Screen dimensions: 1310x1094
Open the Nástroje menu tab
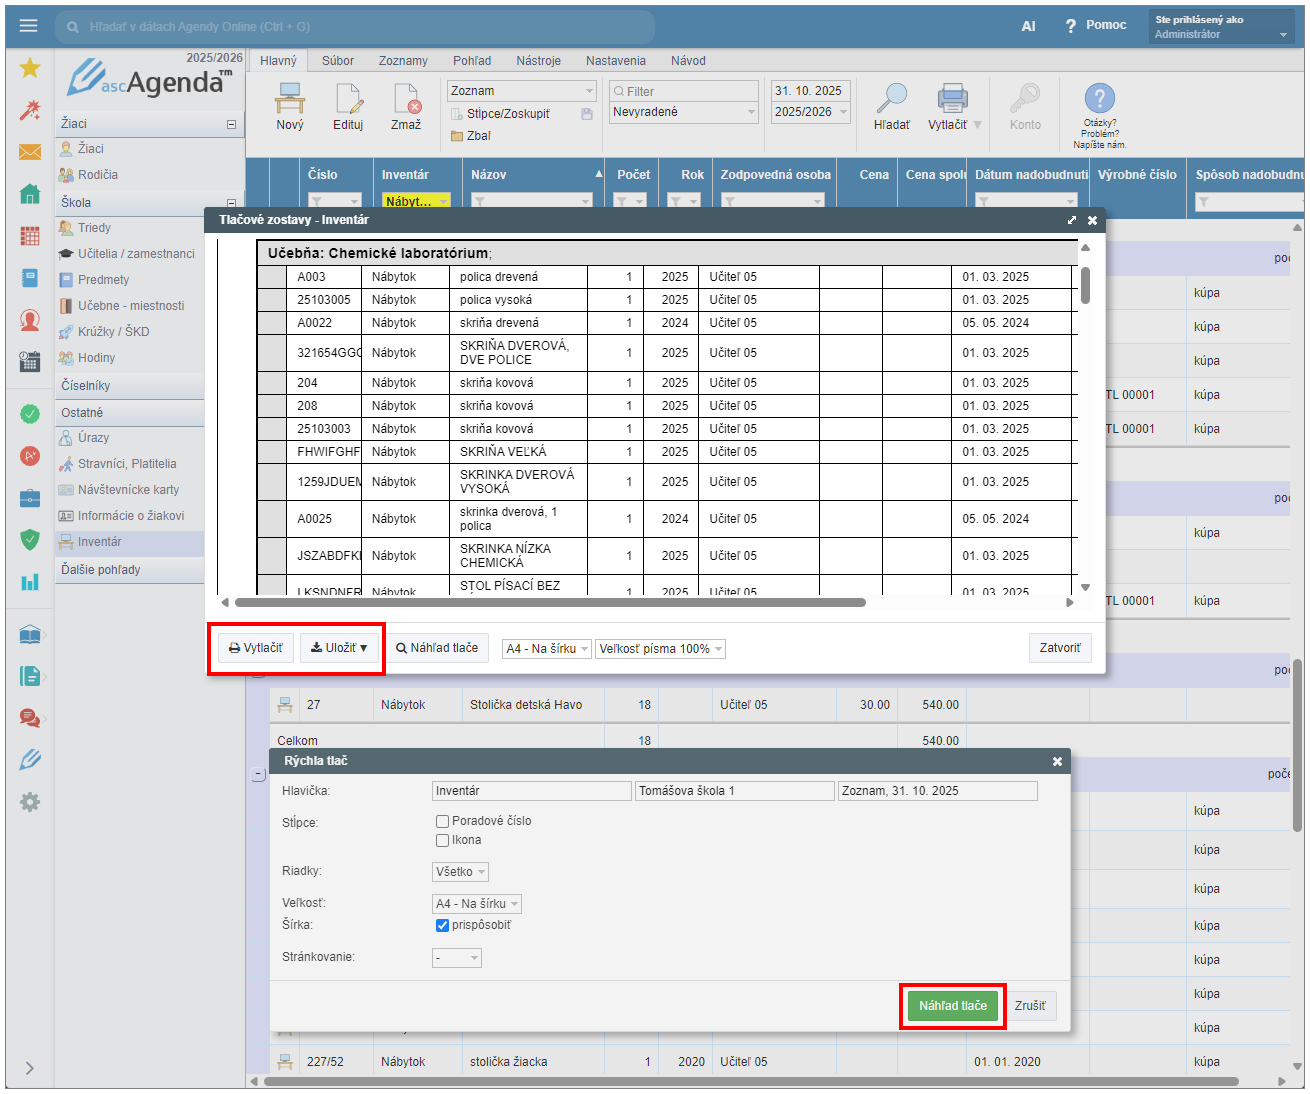(x=538, y=61)
